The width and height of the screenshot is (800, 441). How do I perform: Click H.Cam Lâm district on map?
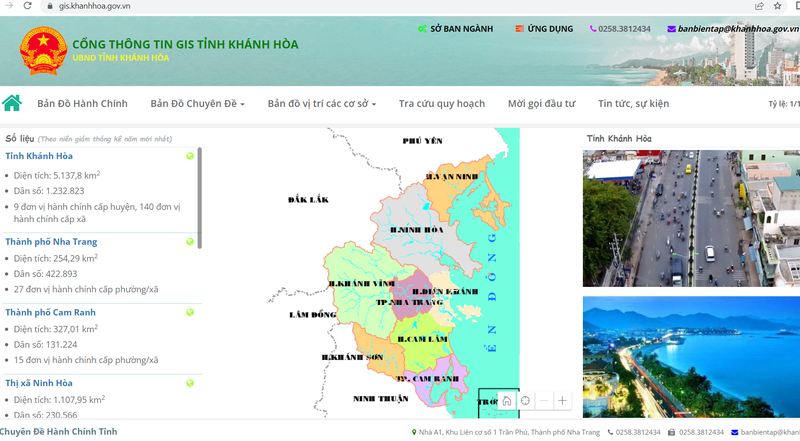(x=422, y=339)
